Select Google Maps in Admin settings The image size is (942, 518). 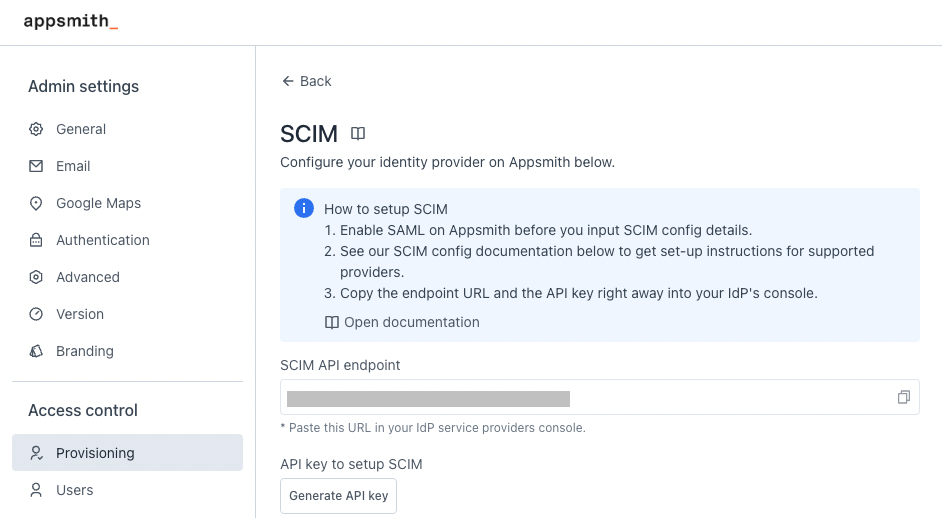click(98, 203)
